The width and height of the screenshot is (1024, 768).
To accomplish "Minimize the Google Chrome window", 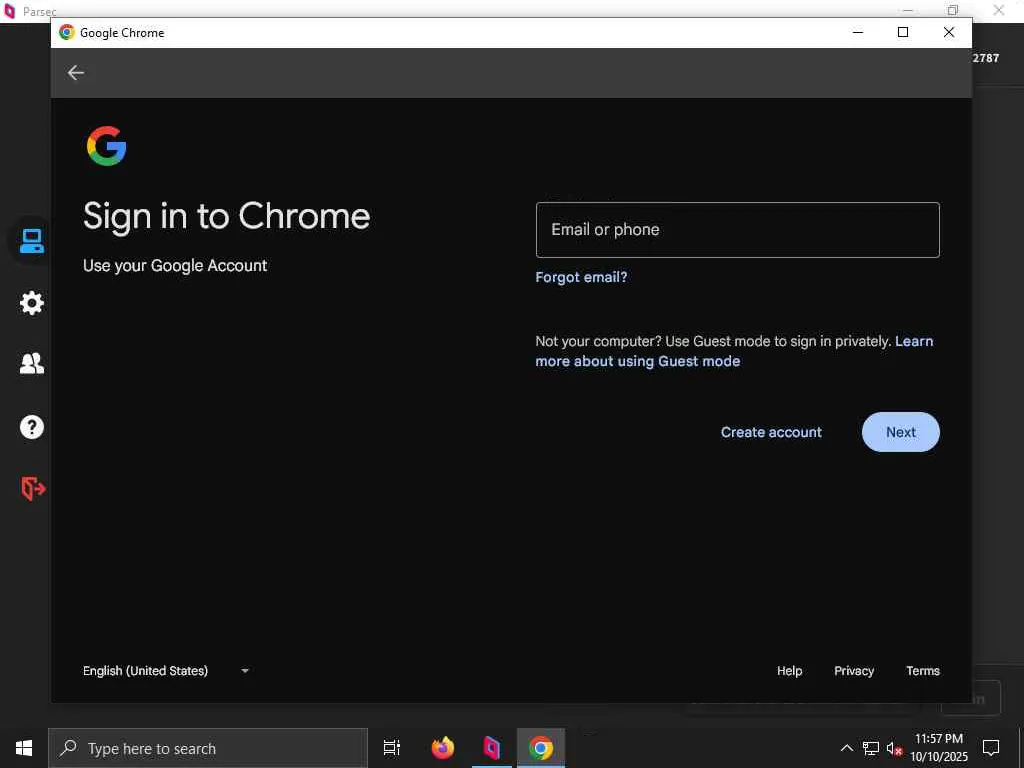I will [857, 32].
